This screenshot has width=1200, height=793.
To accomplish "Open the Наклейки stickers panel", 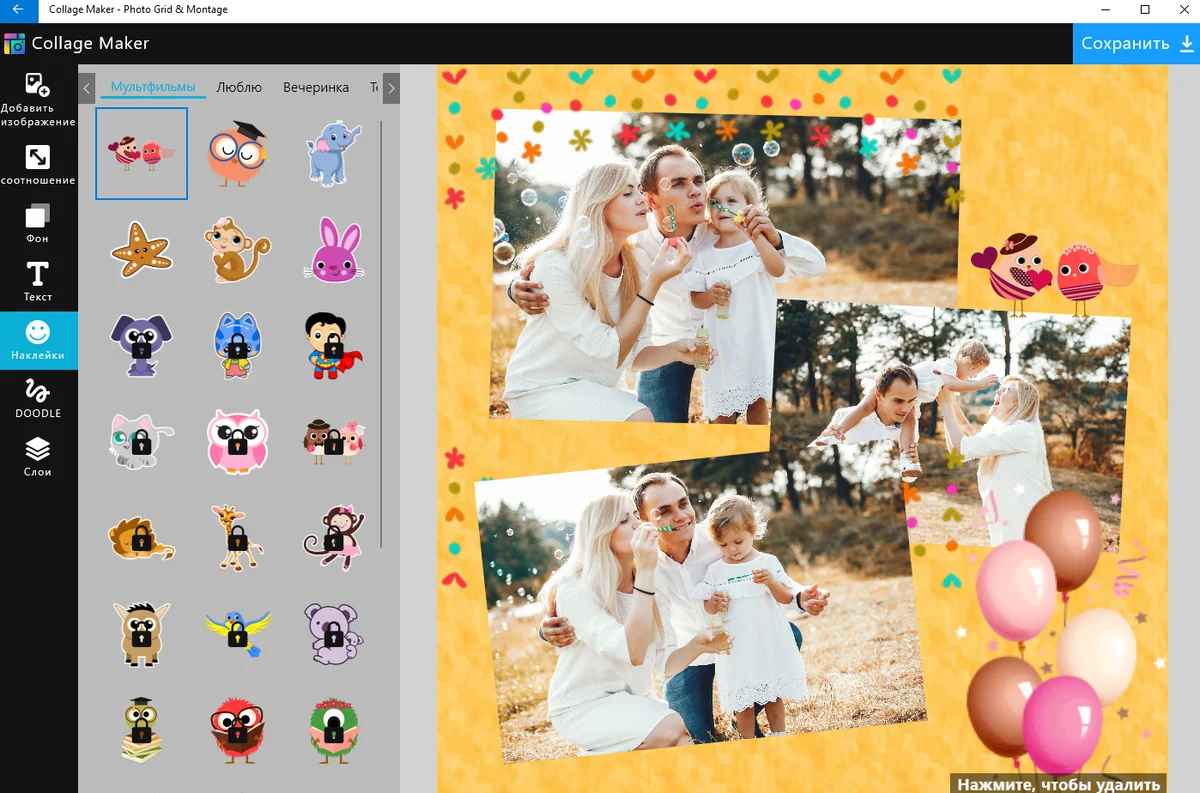I will click(x=38, y=340).
